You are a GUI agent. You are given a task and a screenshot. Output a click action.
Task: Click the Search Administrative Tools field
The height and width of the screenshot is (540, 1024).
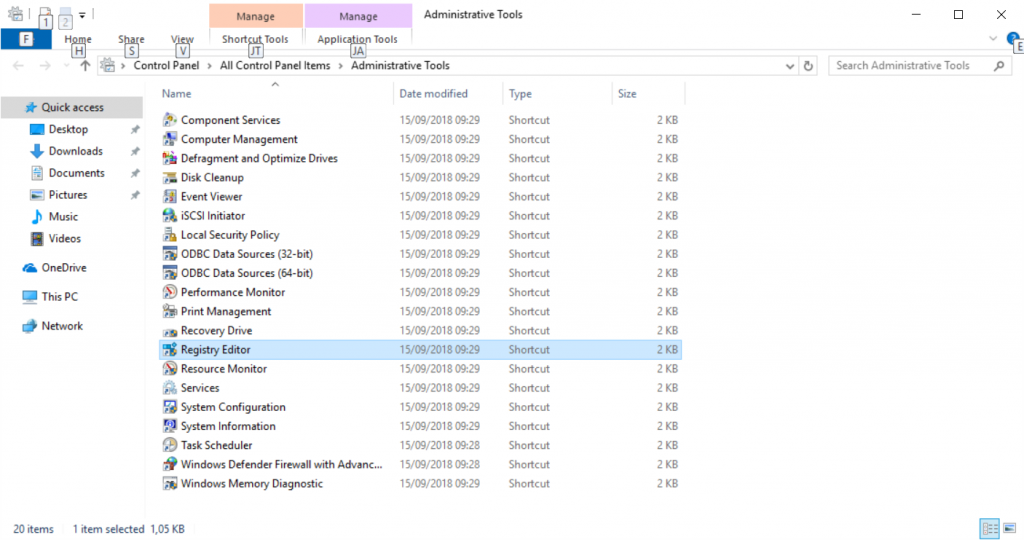pyautogui.click(x=920, y=65)
